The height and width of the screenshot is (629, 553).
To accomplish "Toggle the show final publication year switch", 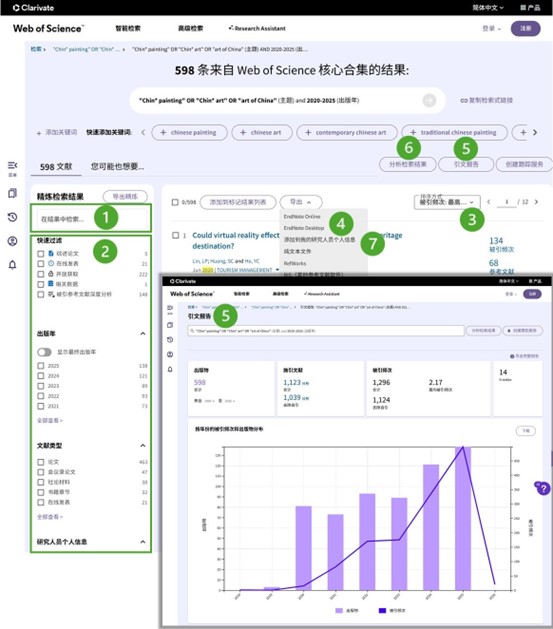I will tap(45, 352).
